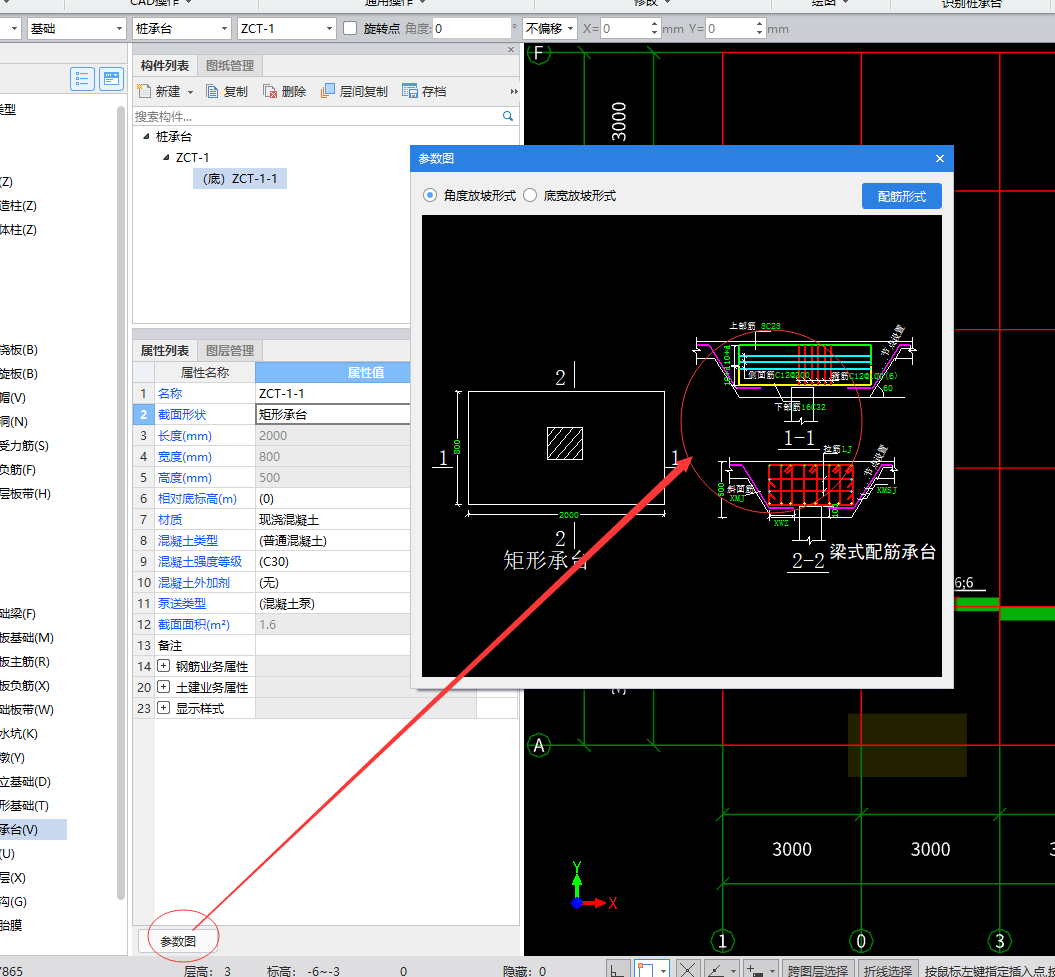Click the list view icon in left panel
Viewport: 1055px width, 977px height.
pos(82,79)
